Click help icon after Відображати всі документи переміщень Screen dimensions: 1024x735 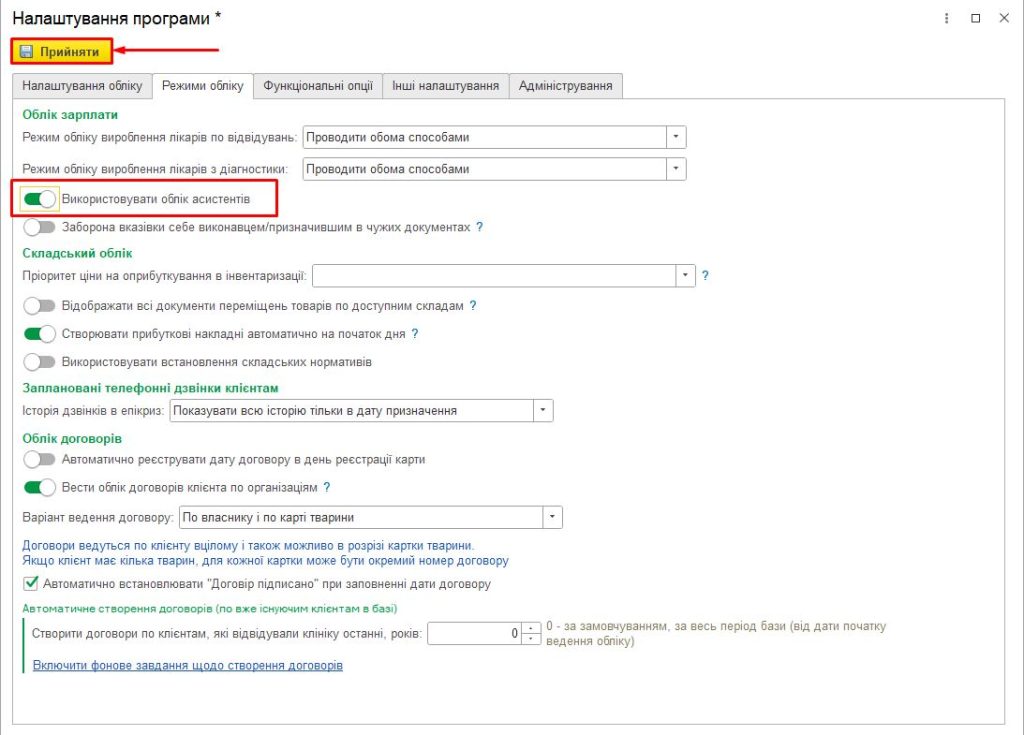[x=473, y=306]
